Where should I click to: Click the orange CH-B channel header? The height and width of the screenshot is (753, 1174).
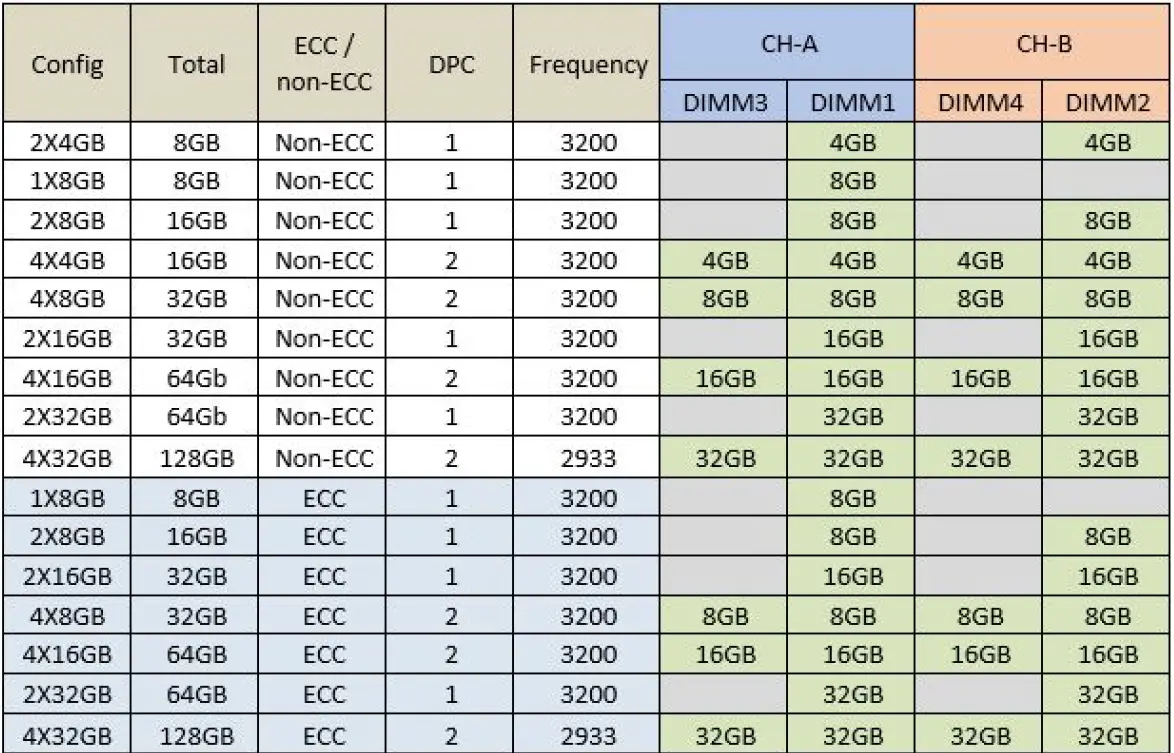coord(1043,43)
